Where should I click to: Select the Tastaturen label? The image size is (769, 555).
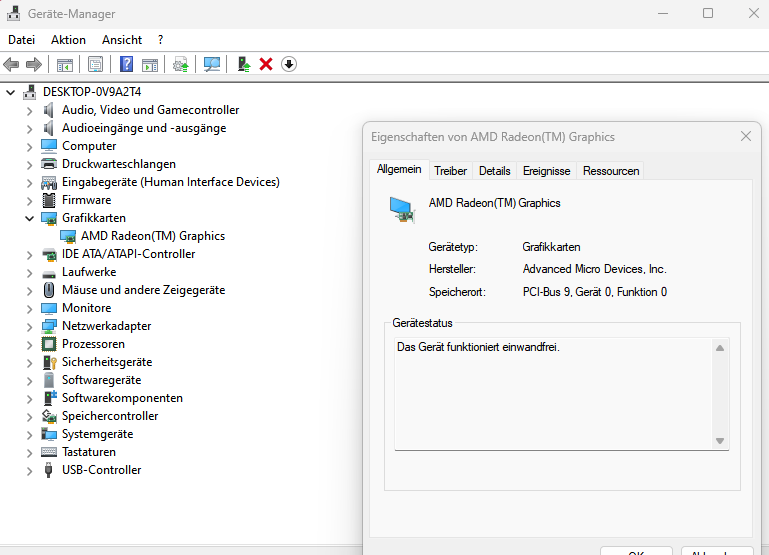(x=89, y=452)
